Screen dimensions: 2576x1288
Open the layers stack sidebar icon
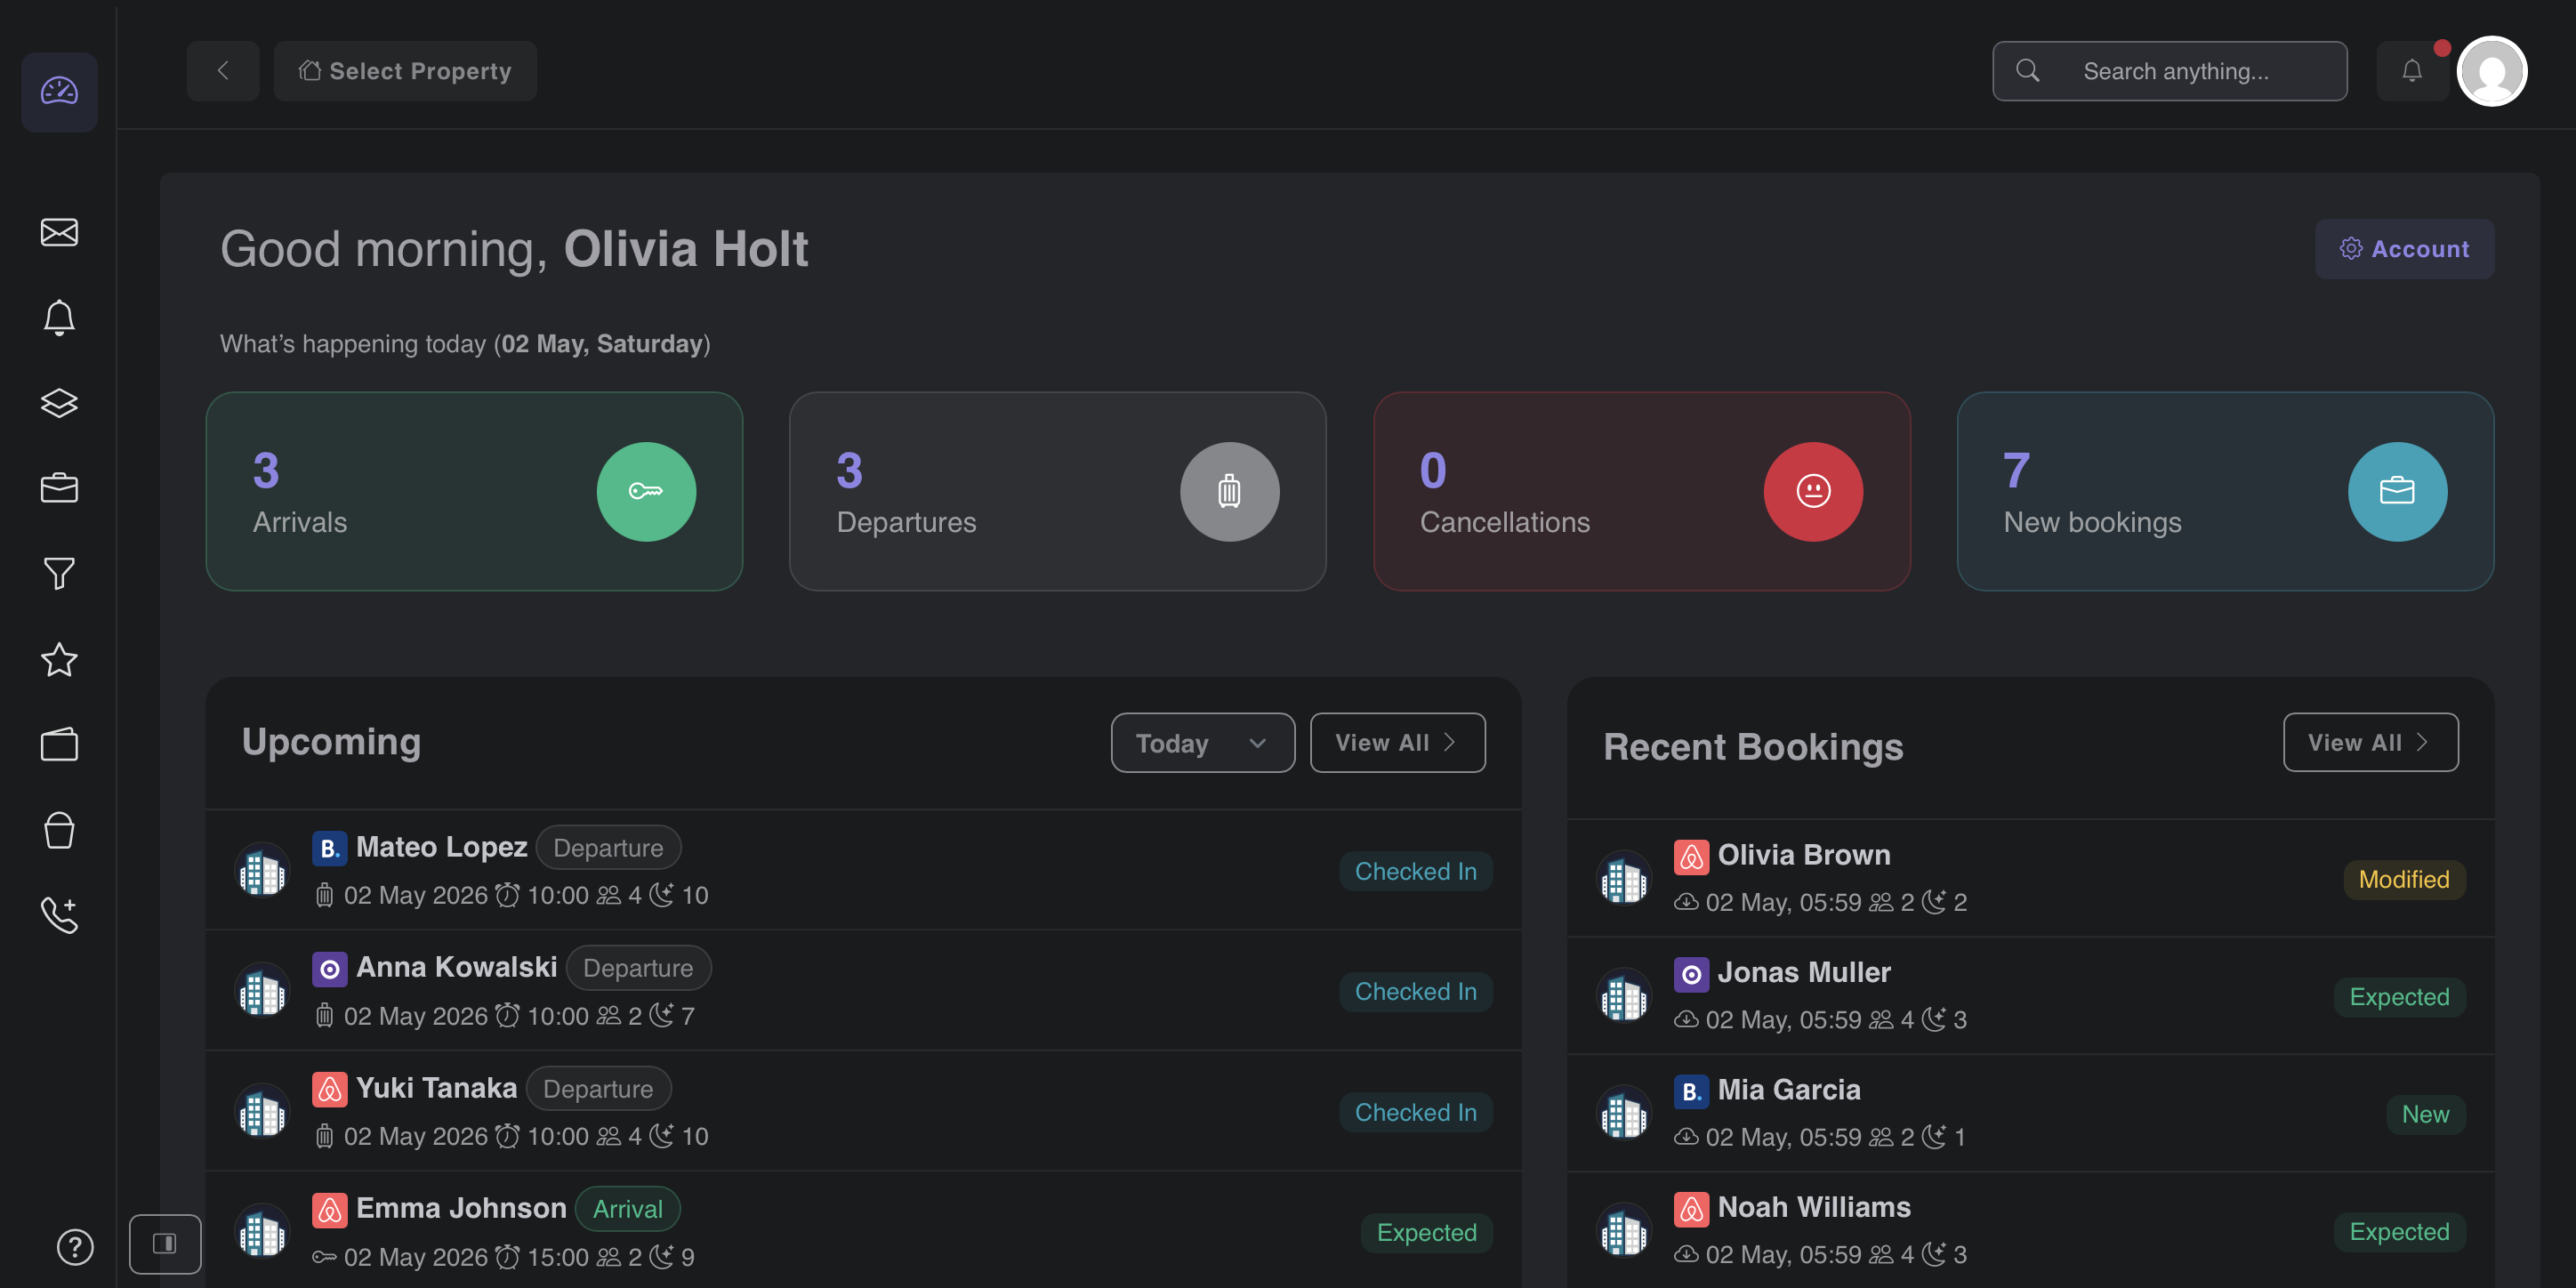tap(59, 403)
